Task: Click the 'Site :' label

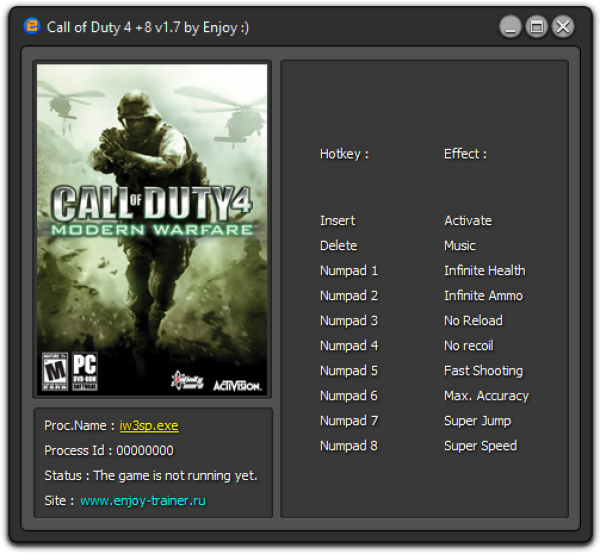Action: [x=59, y=500]
